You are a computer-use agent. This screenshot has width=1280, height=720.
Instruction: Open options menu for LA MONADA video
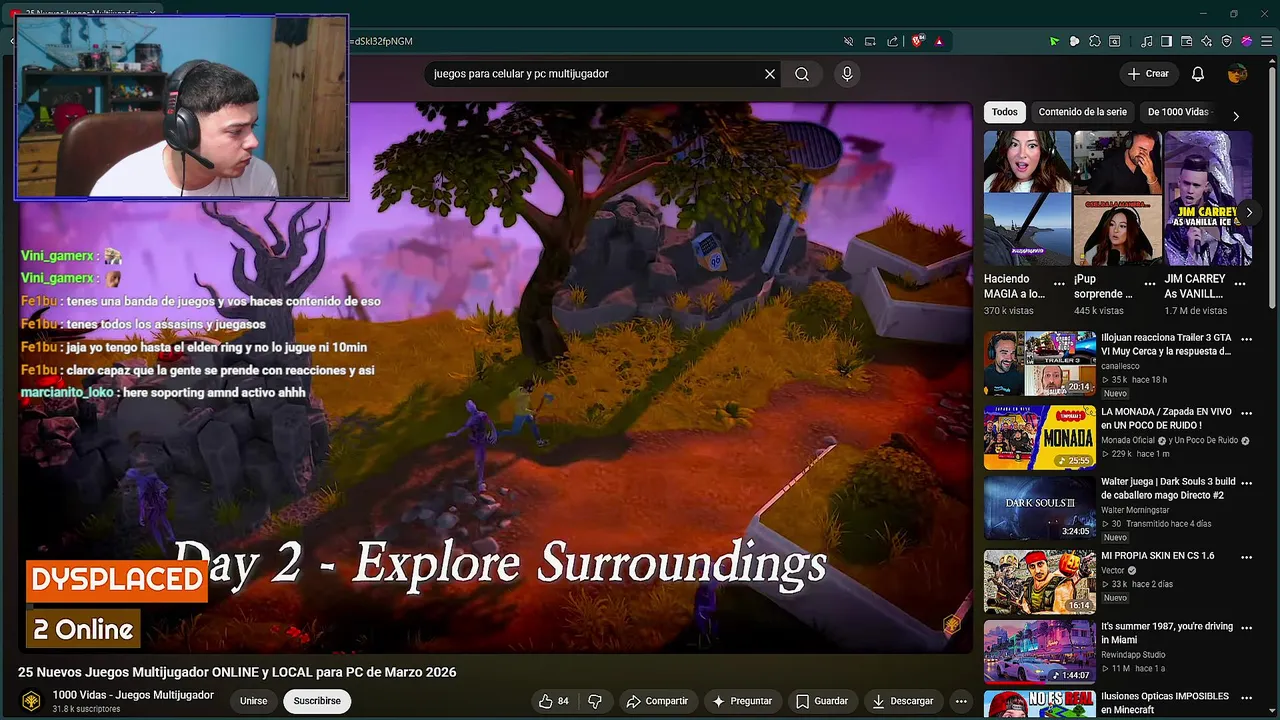(x=1246, y=413)
